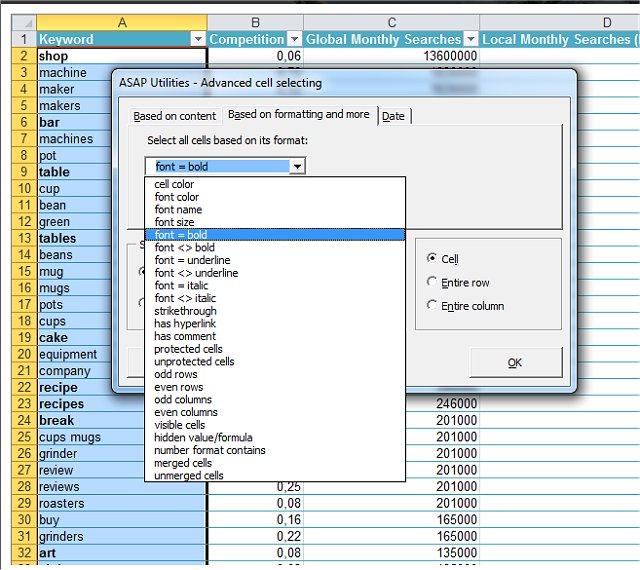Open the Date tab

point(394,116)
